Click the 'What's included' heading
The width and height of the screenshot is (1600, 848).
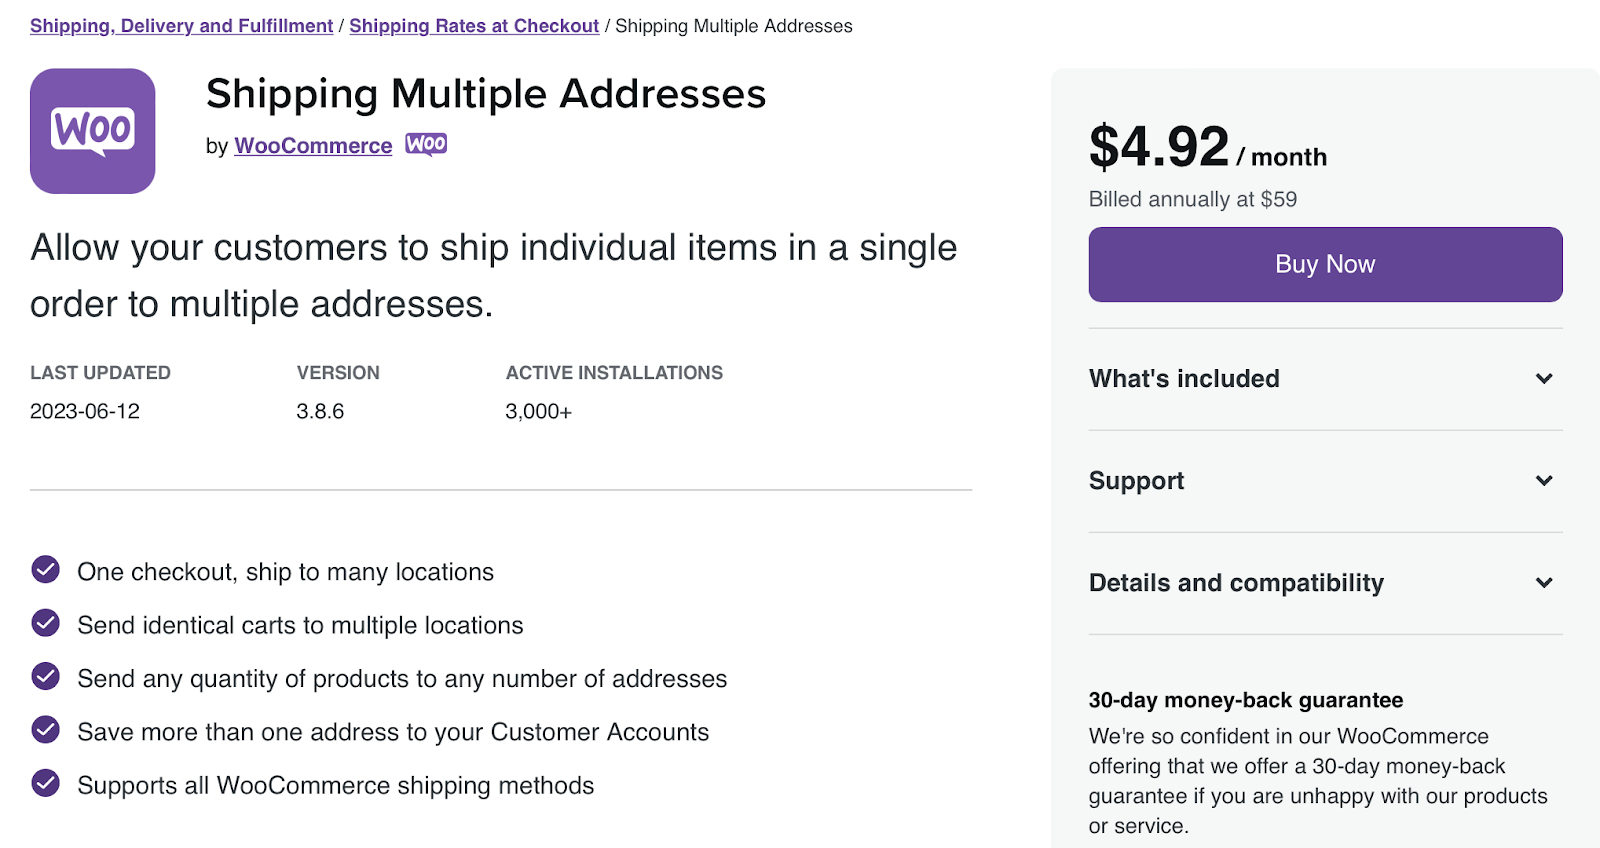(x=1184, y=379)
